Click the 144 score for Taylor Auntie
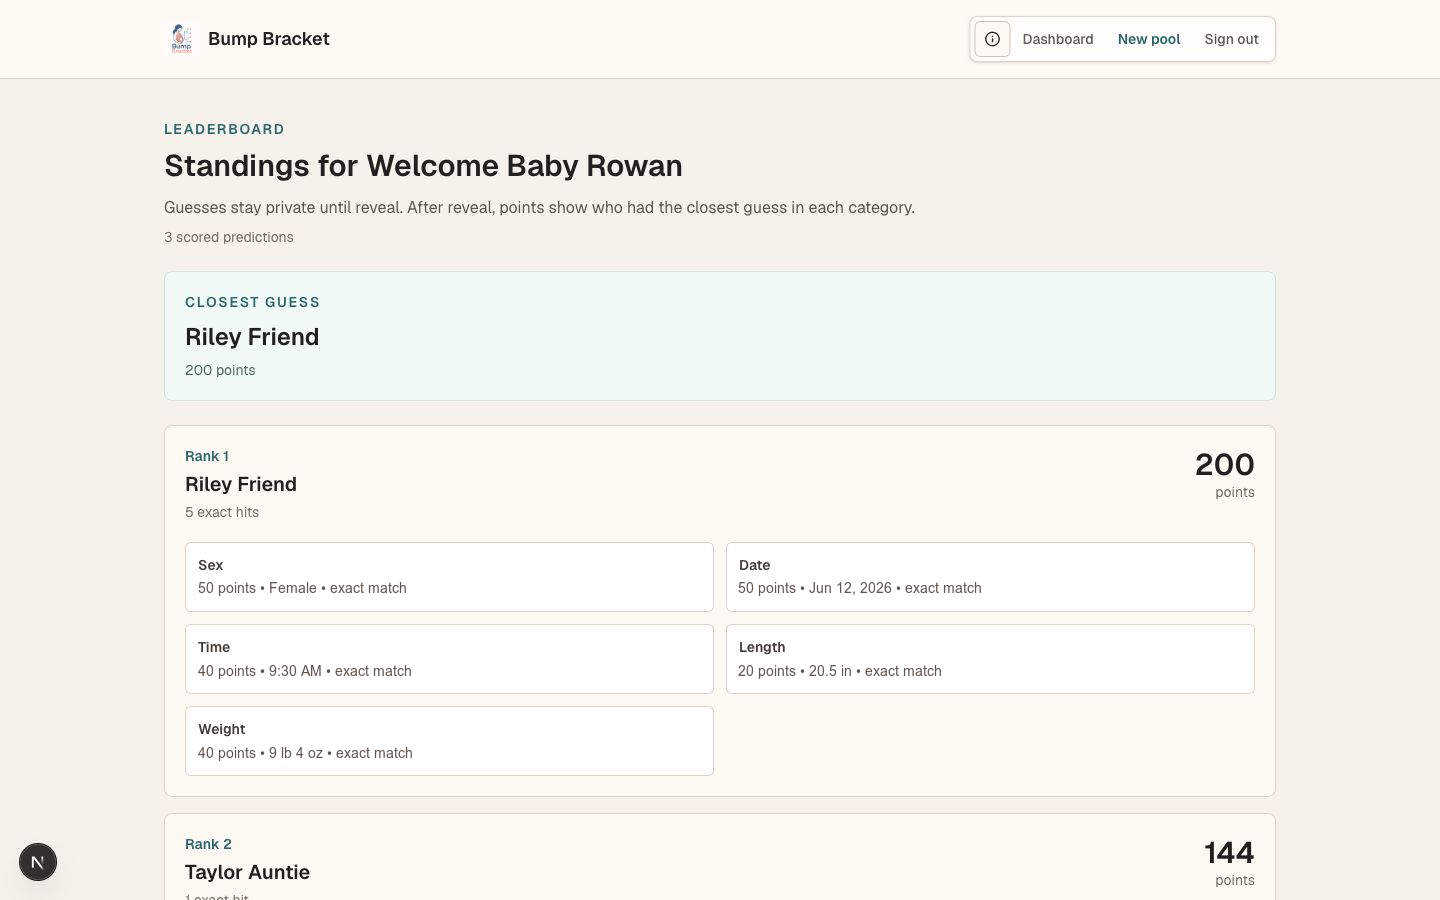The height and width of the screenshot is (900, 1440). click(x=1229, y=852)
